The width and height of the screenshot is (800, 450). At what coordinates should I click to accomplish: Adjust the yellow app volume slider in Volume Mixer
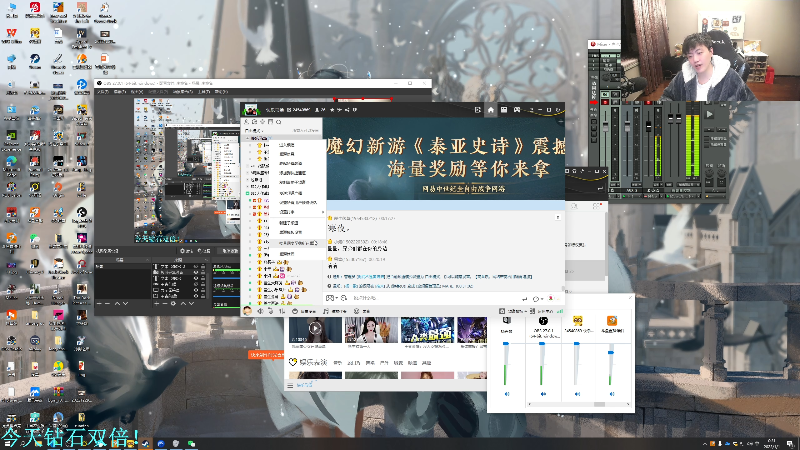pos(577,344)
